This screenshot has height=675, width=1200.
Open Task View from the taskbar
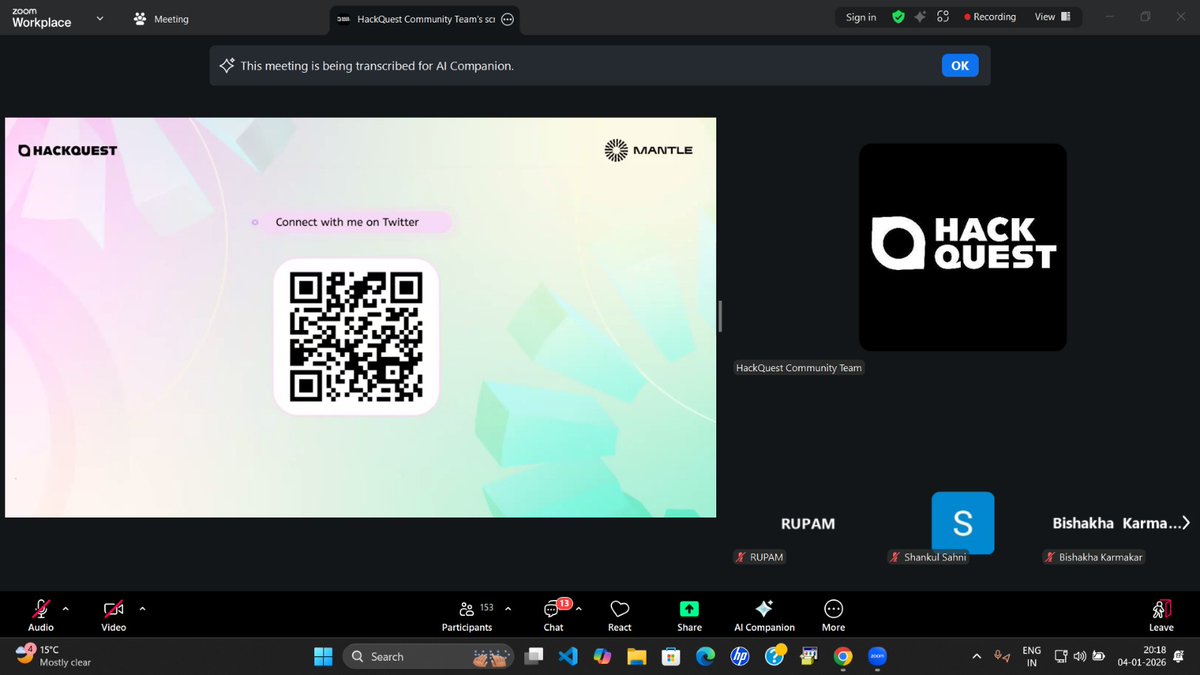point(535,656)
